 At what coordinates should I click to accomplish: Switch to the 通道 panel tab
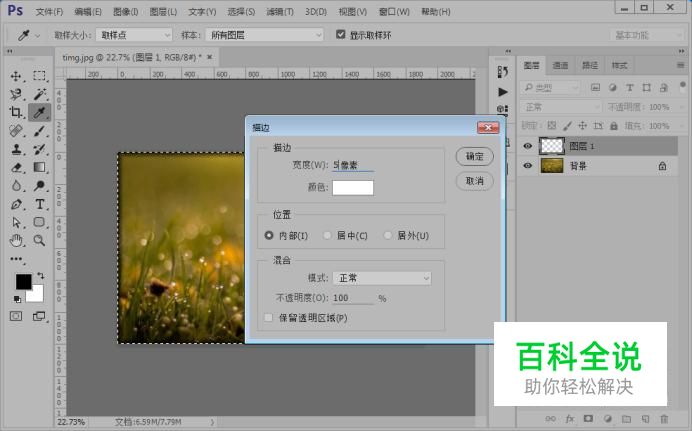[563, 65]
